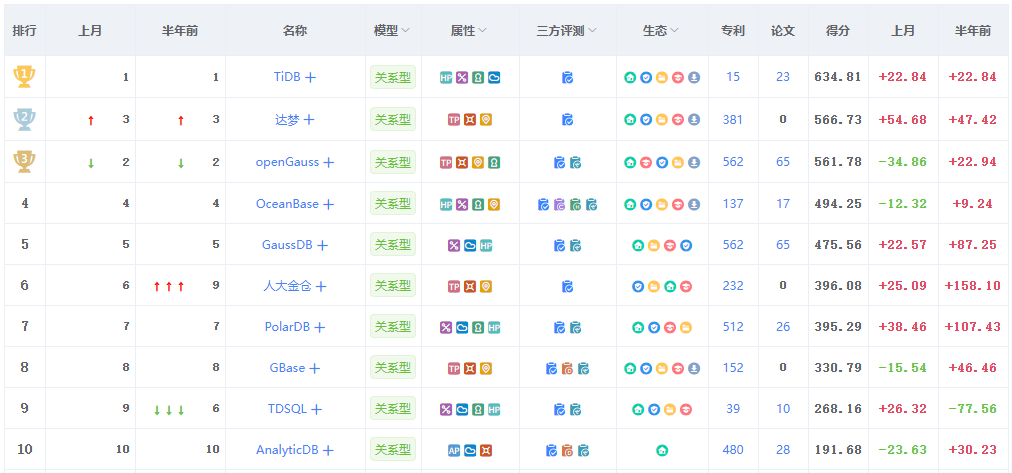Click the evaluation clipboard icon in TiDB row
This screenshot has width=1012, height=473.
567,77
